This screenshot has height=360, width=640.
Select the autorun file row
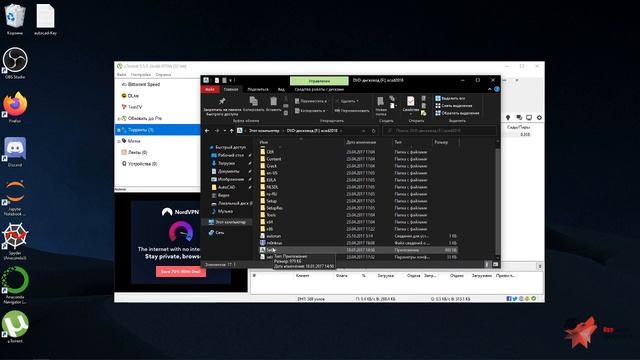(358, 236)
